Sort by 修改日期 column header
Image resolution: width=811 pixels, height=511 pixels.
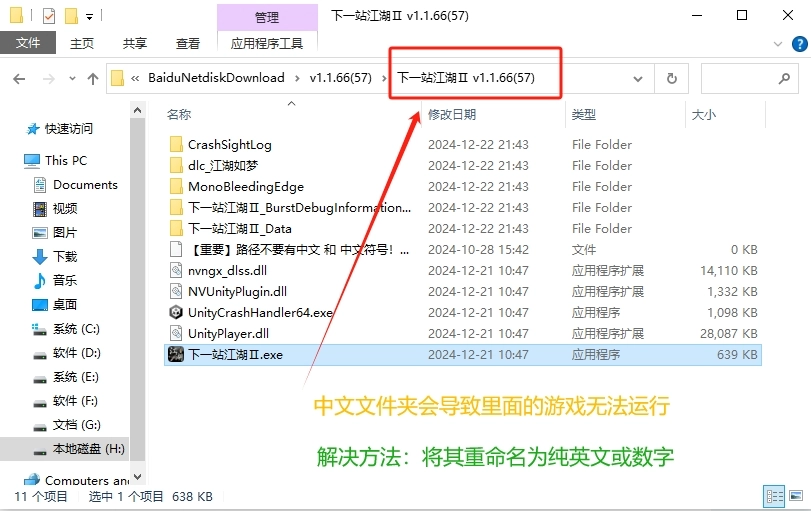452,115
